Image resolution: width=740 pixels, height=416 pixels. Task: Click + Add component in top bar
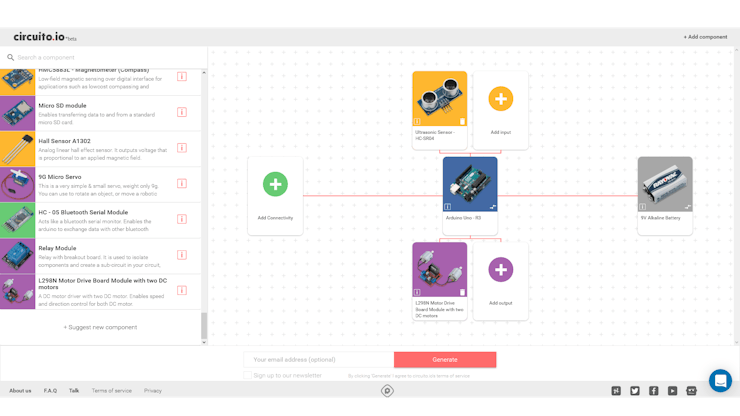click(x=705, y=37)
